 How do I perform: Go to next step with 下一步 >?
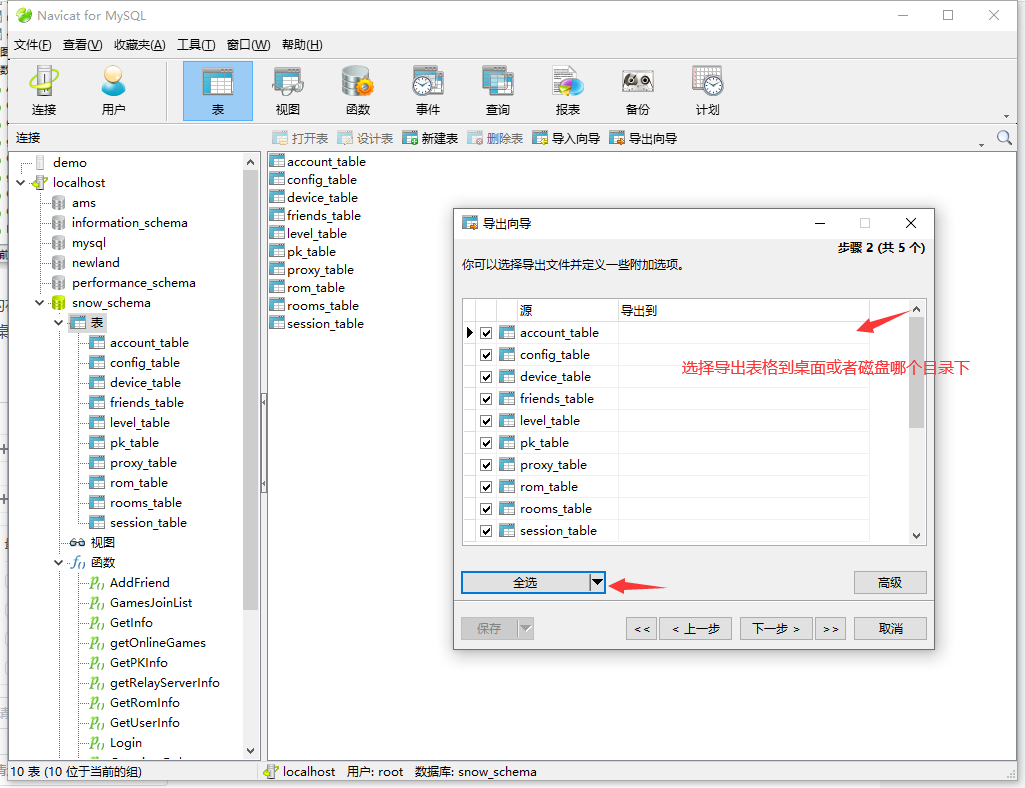tap(776, 628)
